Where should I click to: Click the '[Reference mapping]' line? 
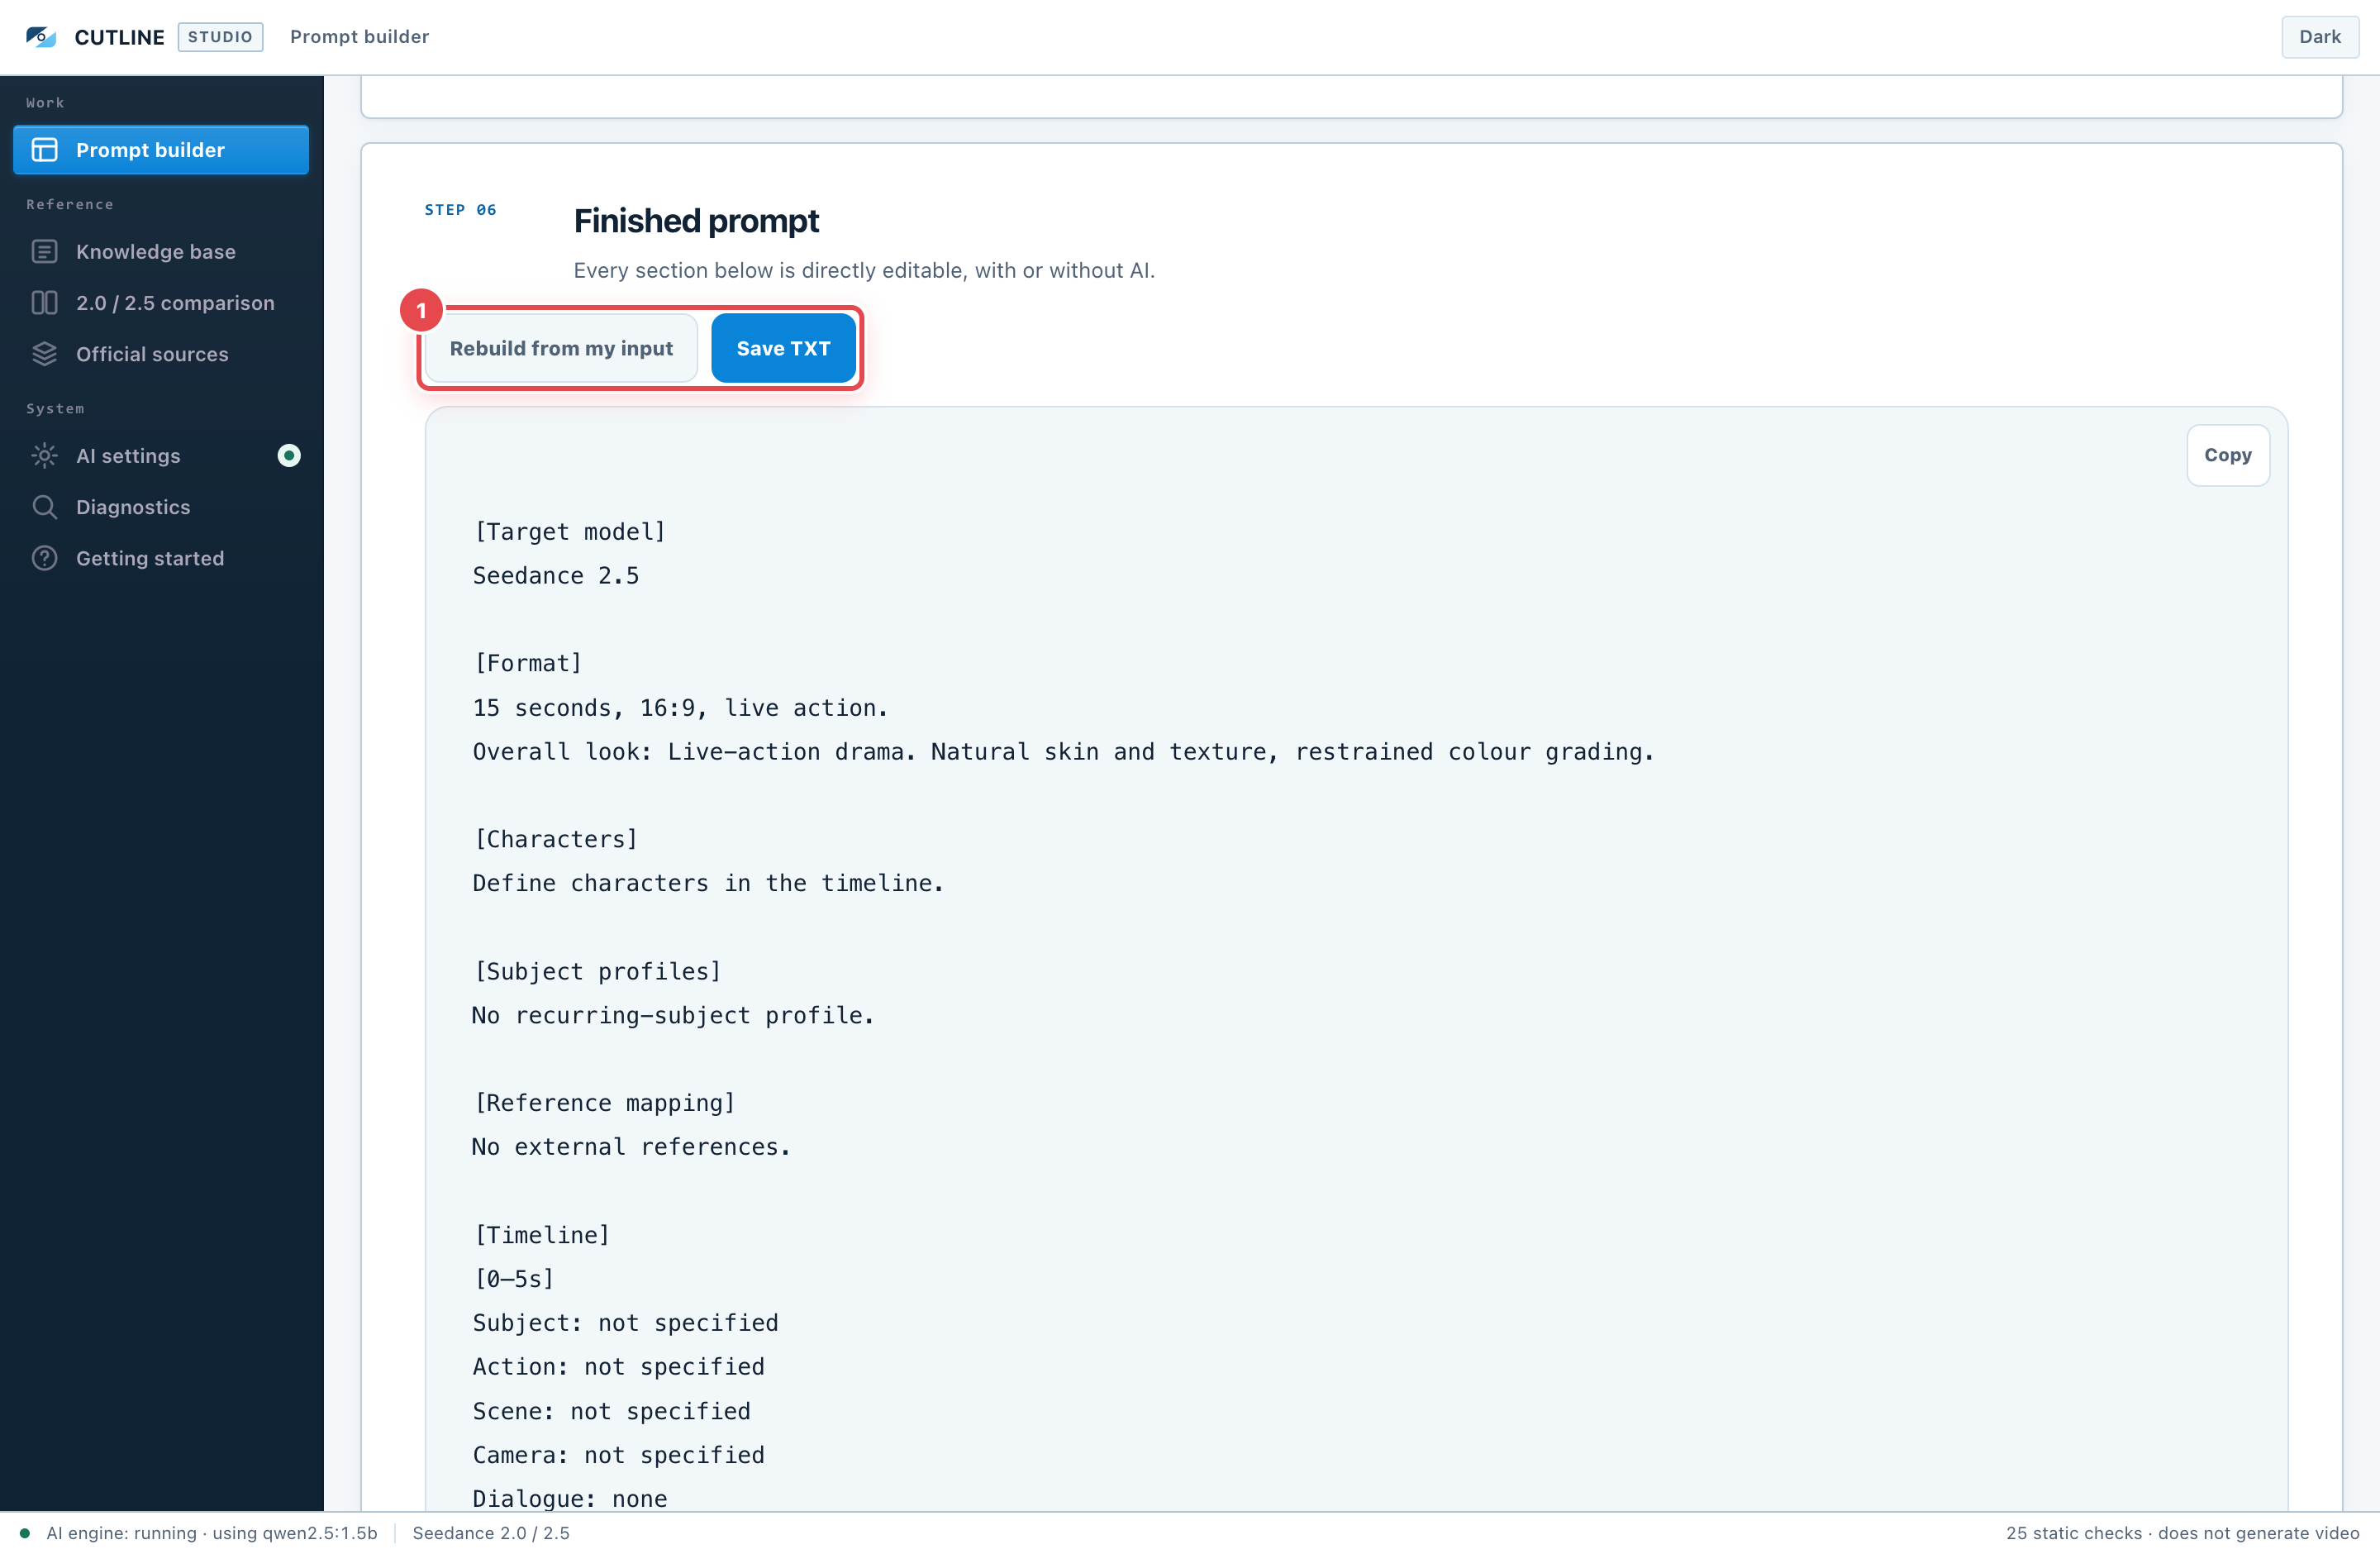(604, 1103)
